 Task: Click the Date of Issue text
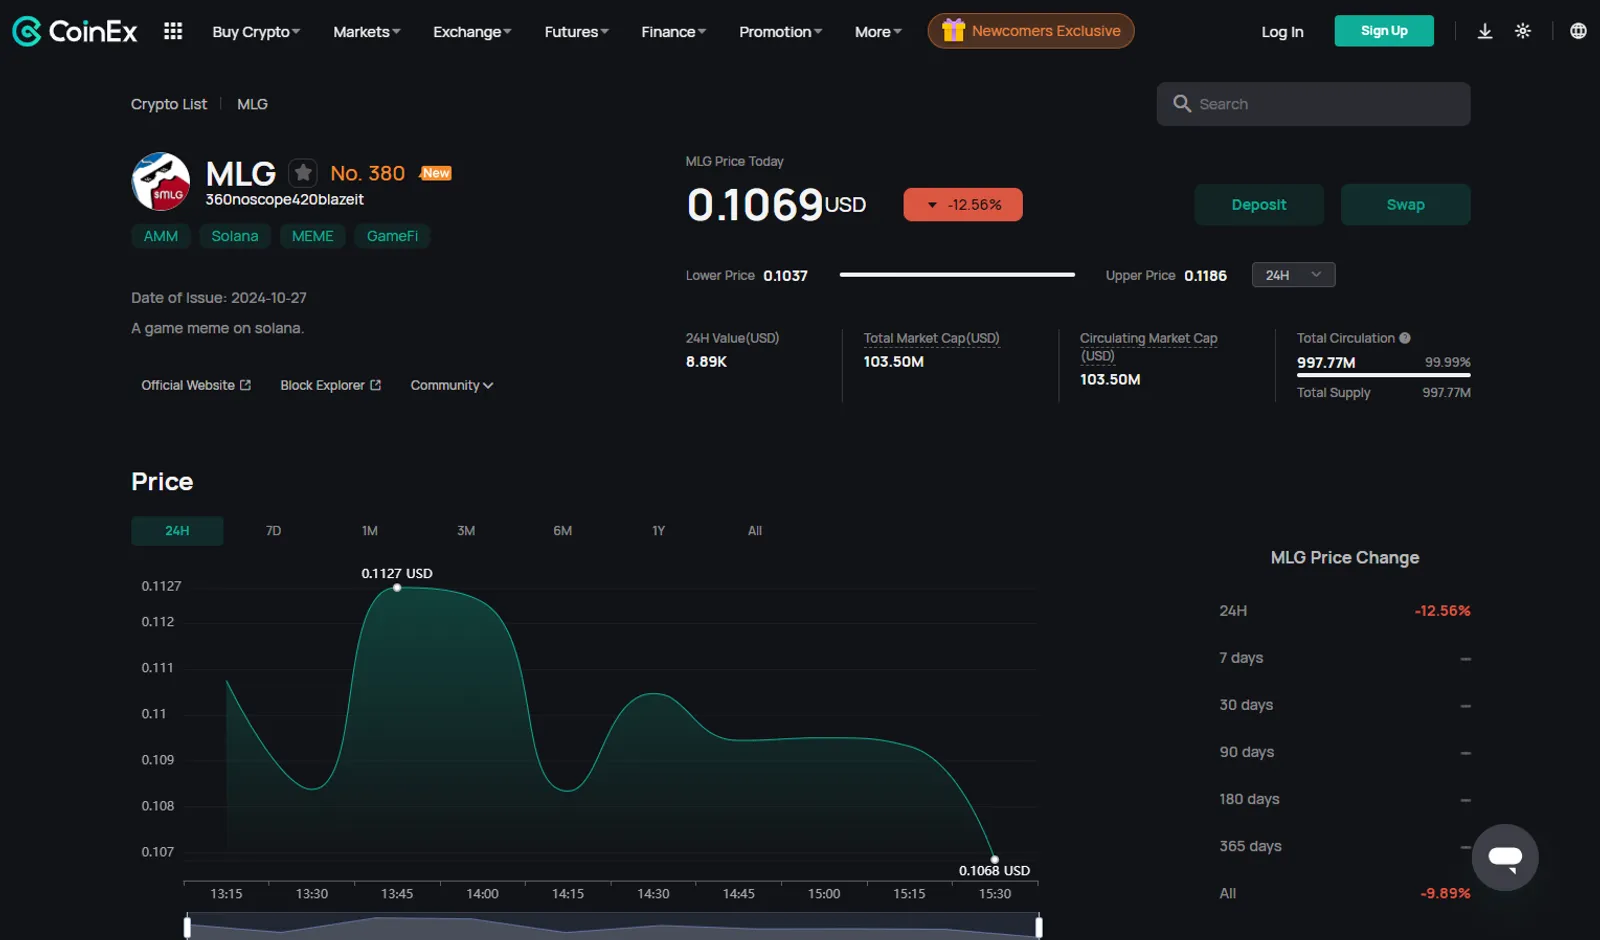click(219, 298)
